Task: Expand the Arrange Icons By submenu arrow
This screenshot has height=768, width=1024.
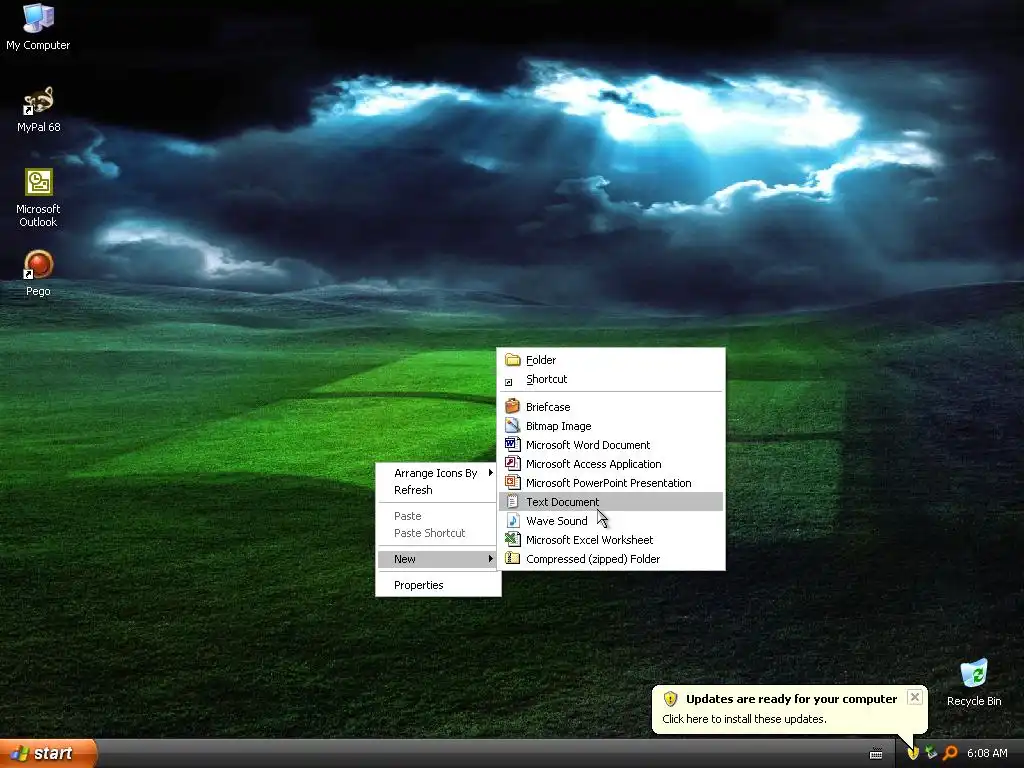Action: tap(490, 472)
